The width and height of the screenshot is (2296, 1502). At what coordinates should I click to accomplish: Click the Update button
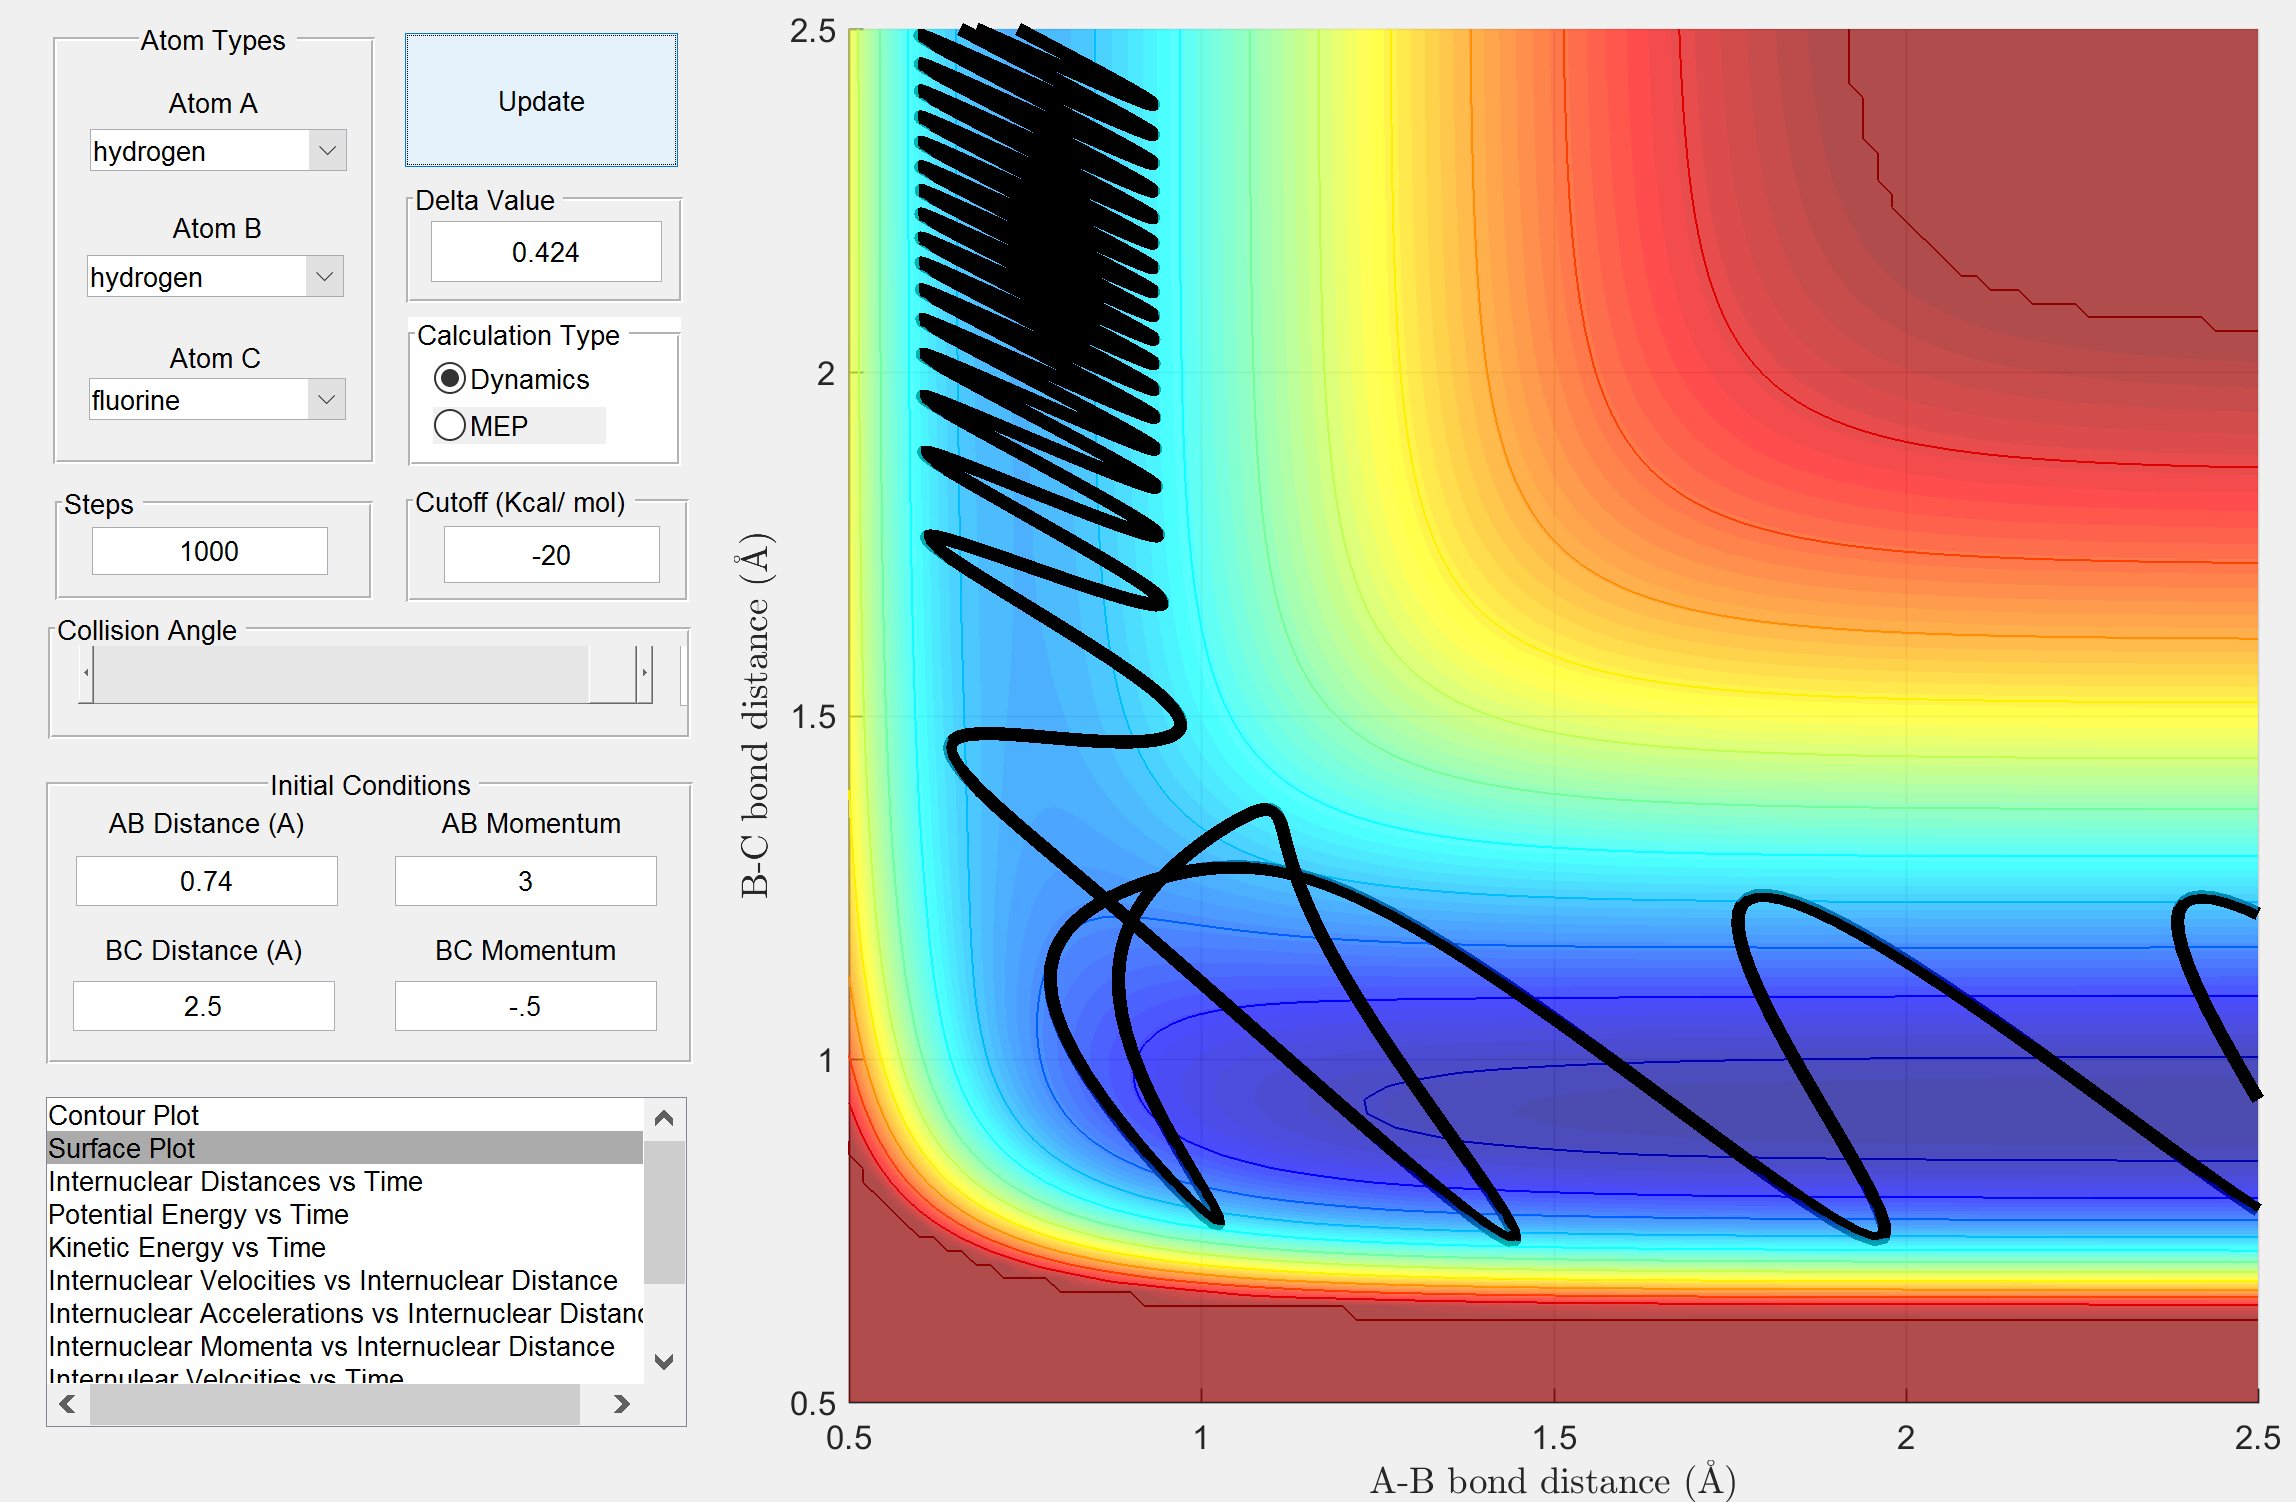tap(541, 101)
